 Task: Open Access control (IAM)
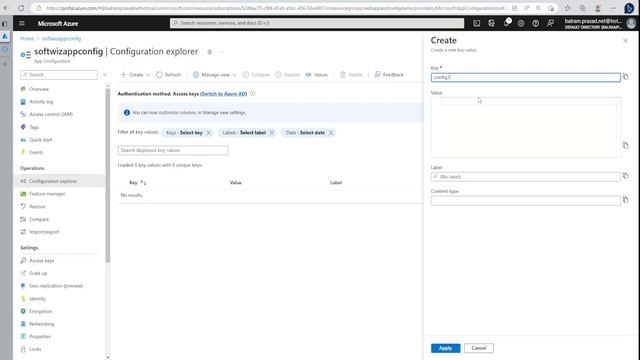51,114
